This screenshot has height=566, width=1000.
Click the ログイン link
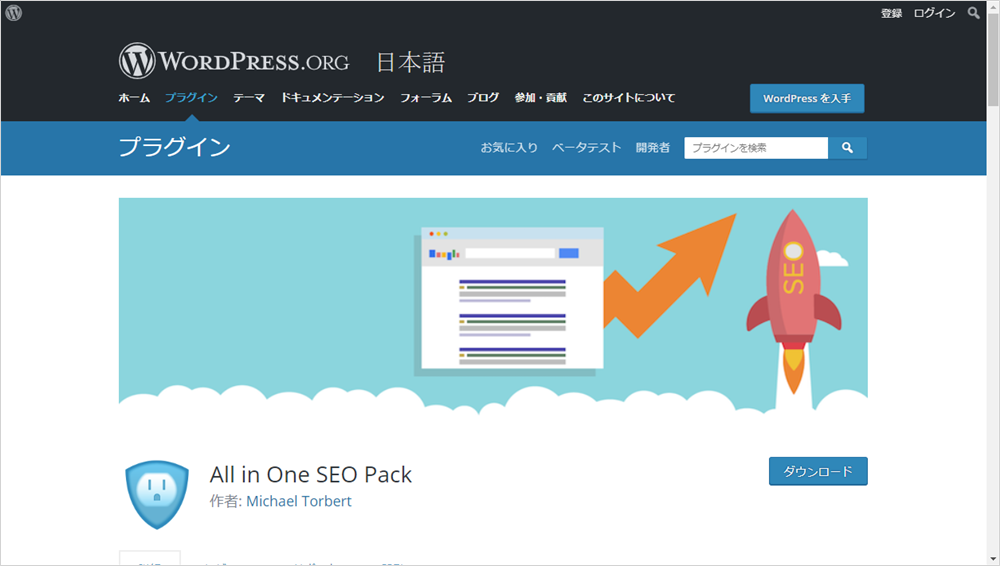tap(934, 13)
